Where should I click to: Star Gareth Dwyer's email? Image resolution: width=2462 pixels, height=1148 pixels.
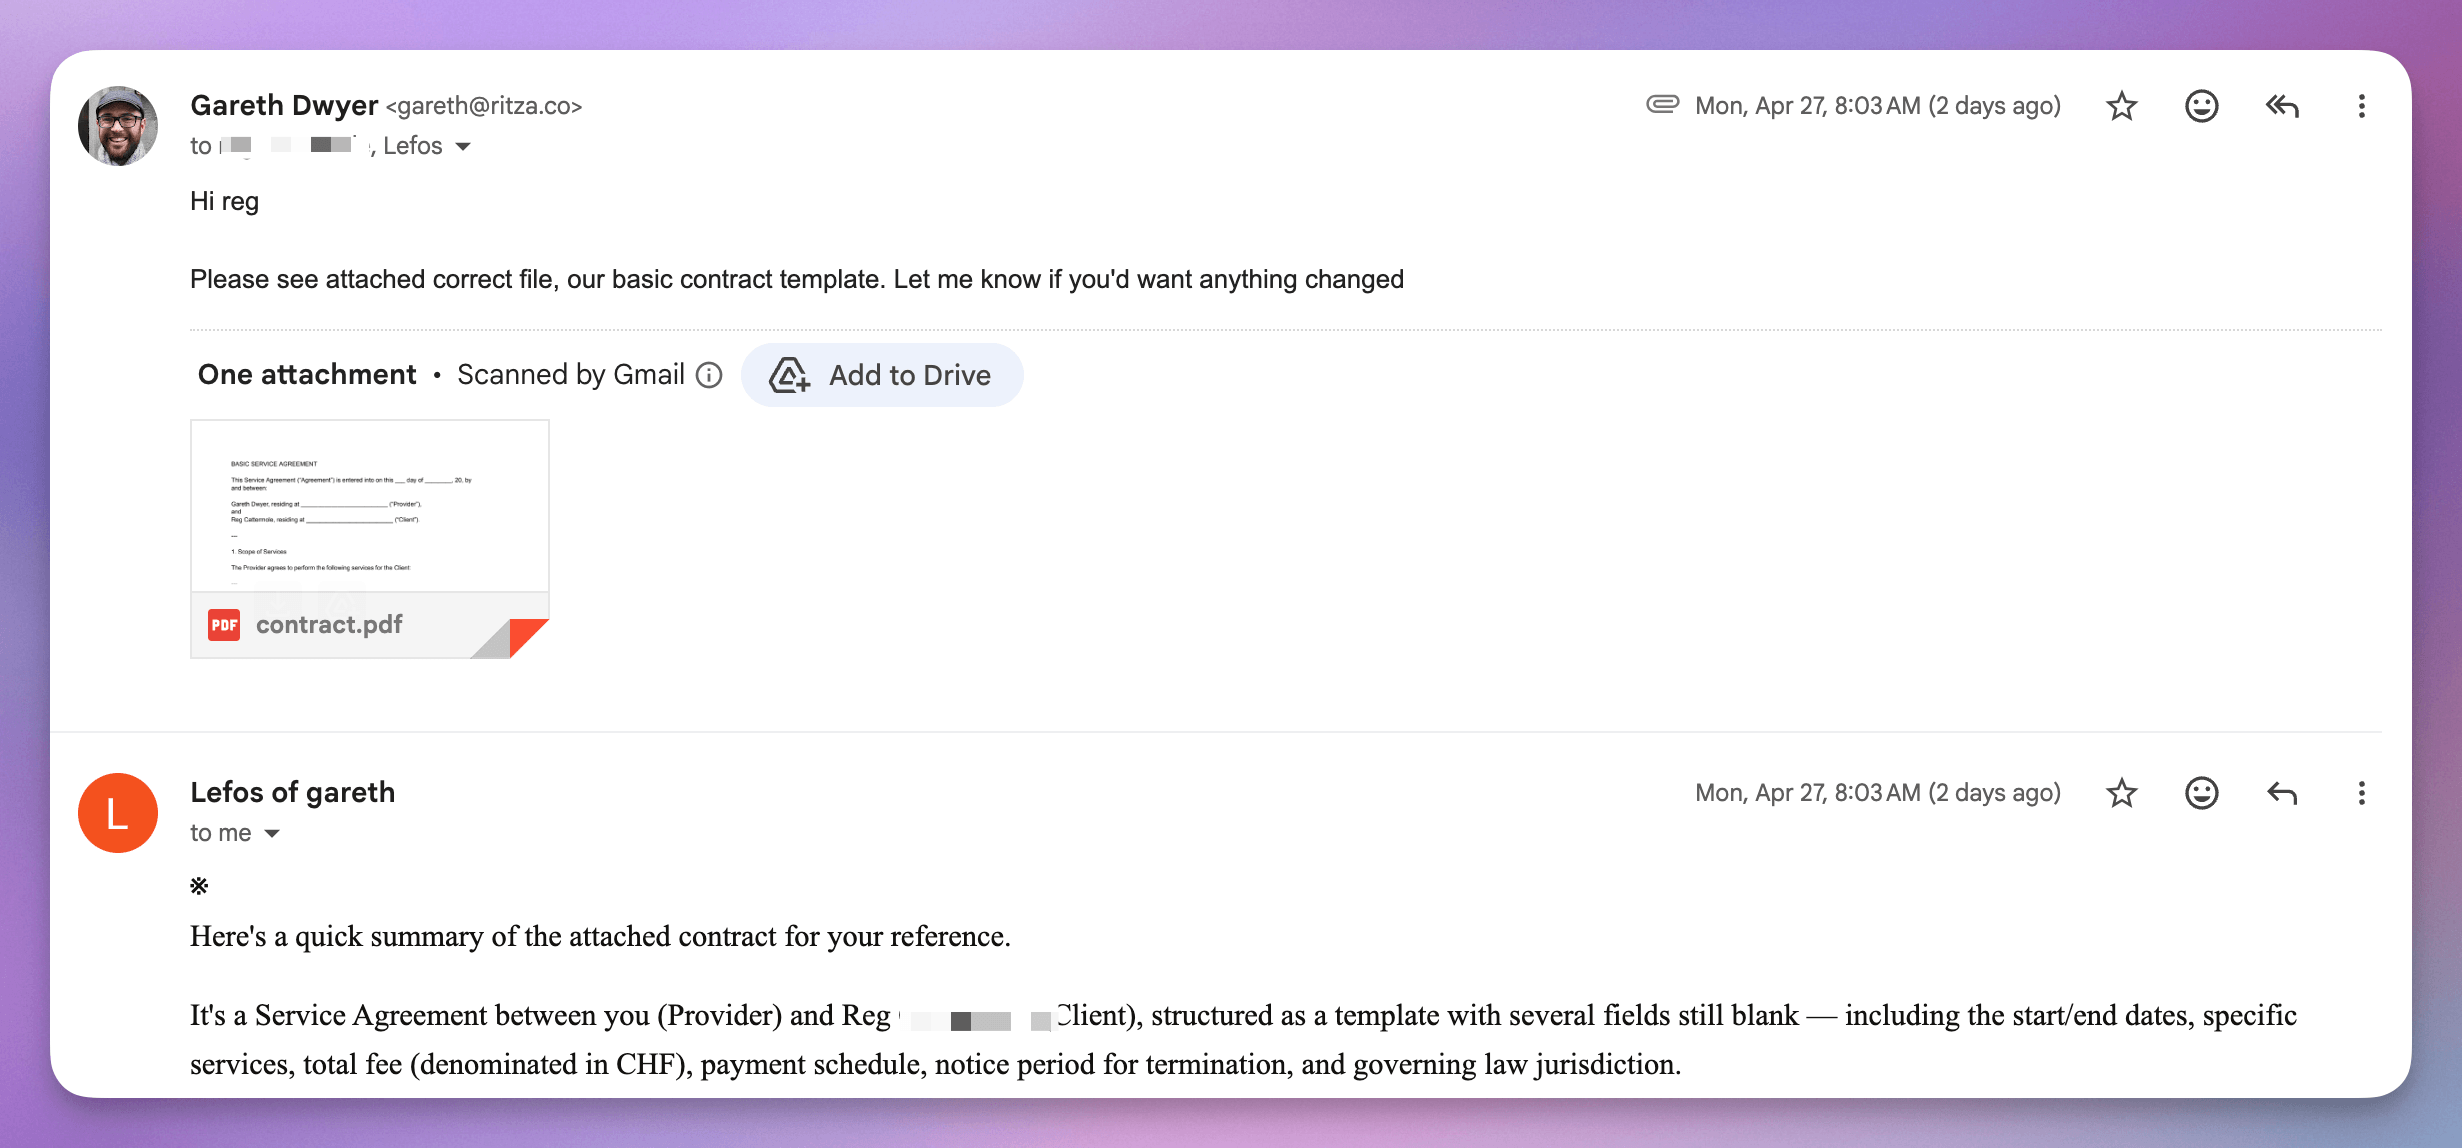tap(2121, 106)
